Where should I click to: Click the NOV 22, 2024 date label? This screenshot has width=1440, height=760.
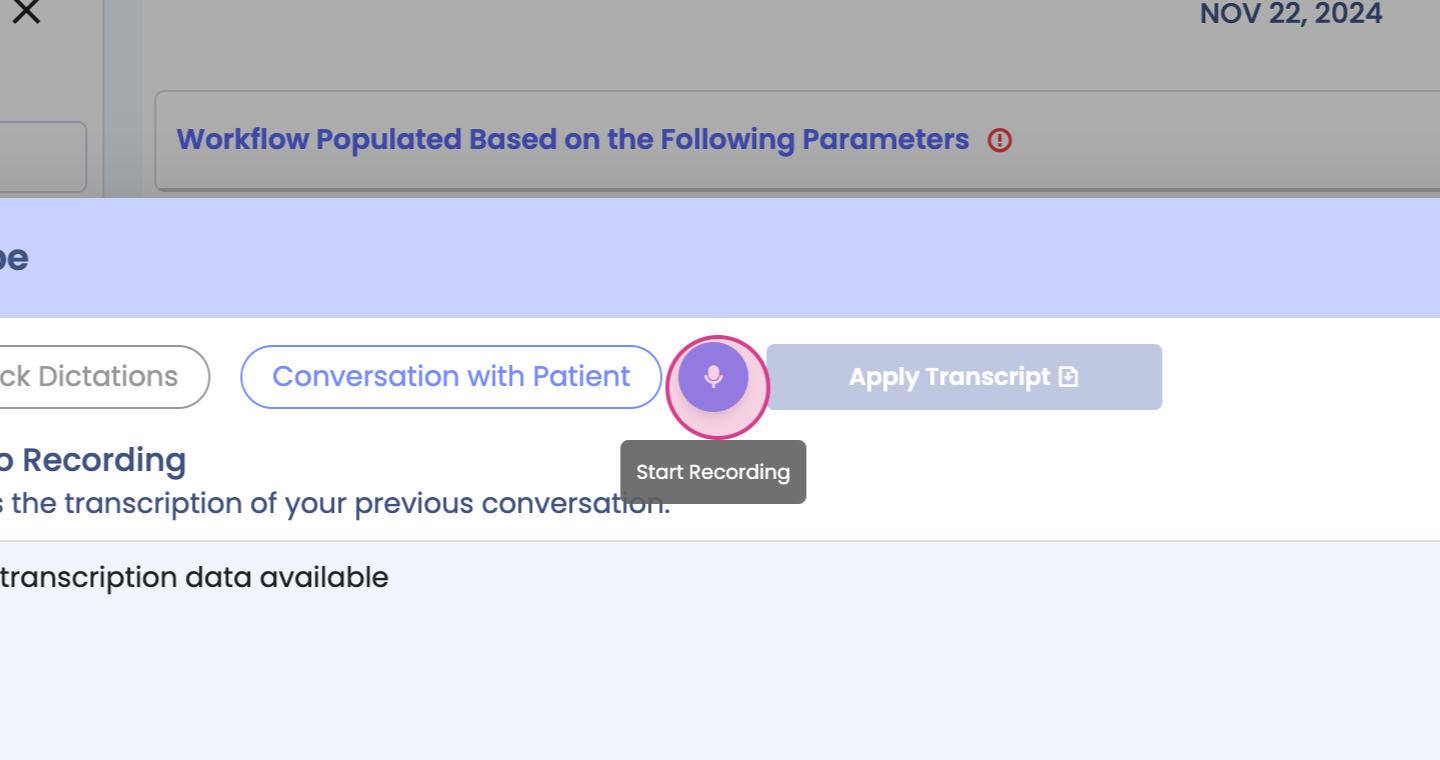[x=1290, y=14]
